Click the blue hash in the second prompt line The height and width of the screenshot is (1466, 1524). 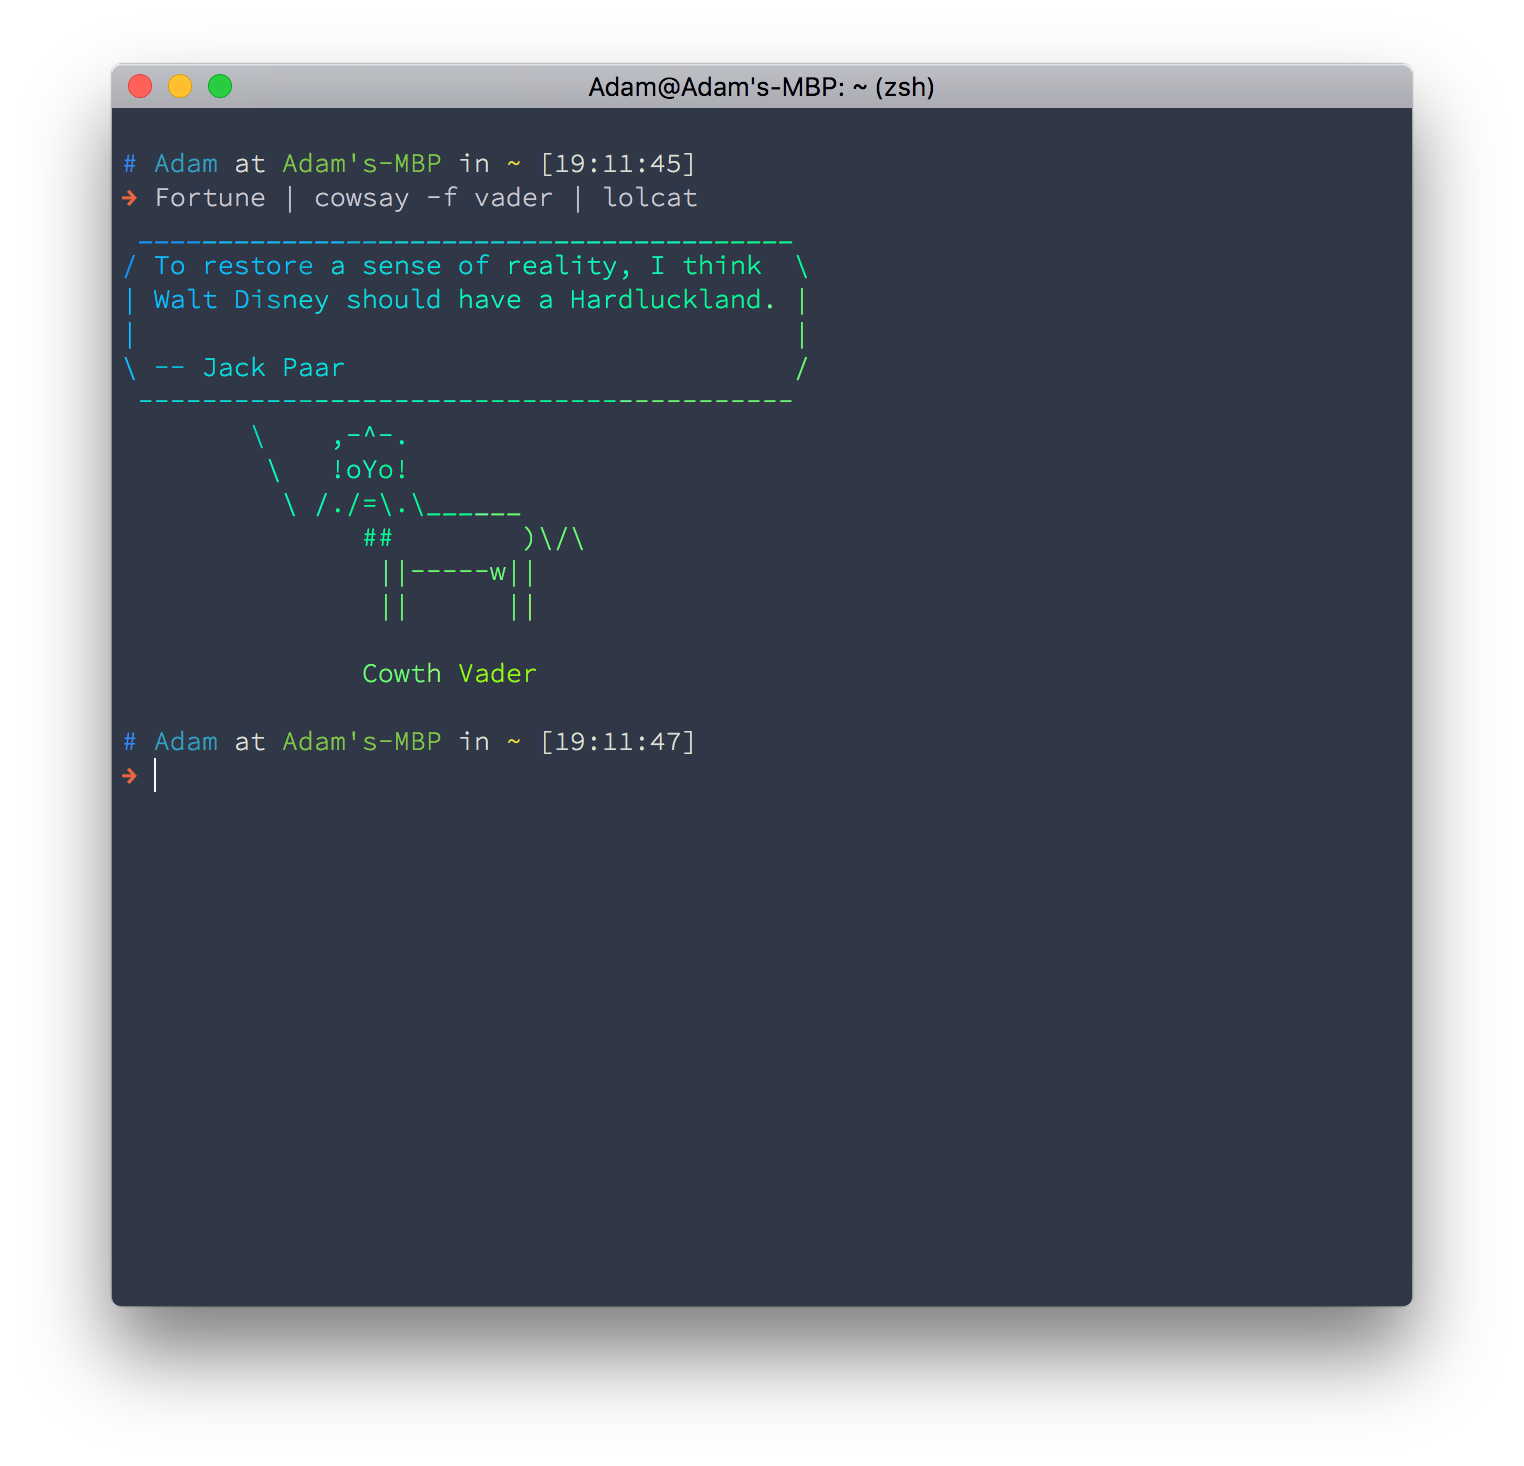pyautogui.click(x=130, y=742)
